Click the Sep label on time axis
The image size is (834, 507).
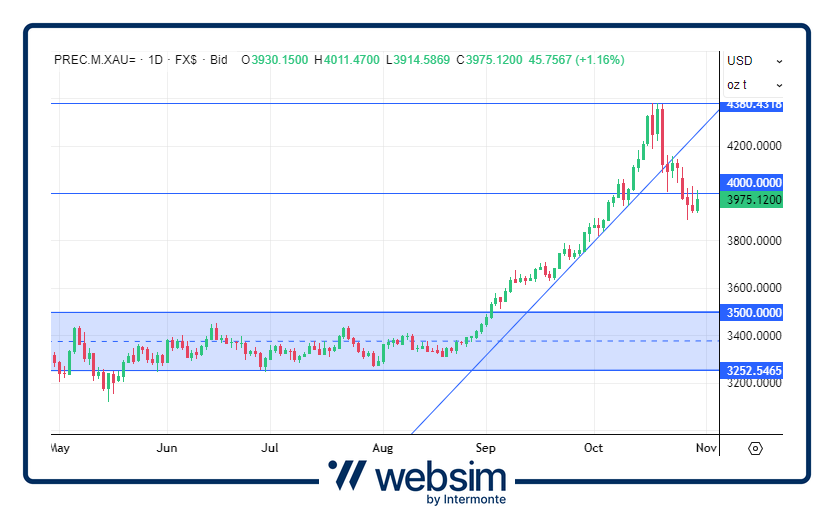point(487,448)
